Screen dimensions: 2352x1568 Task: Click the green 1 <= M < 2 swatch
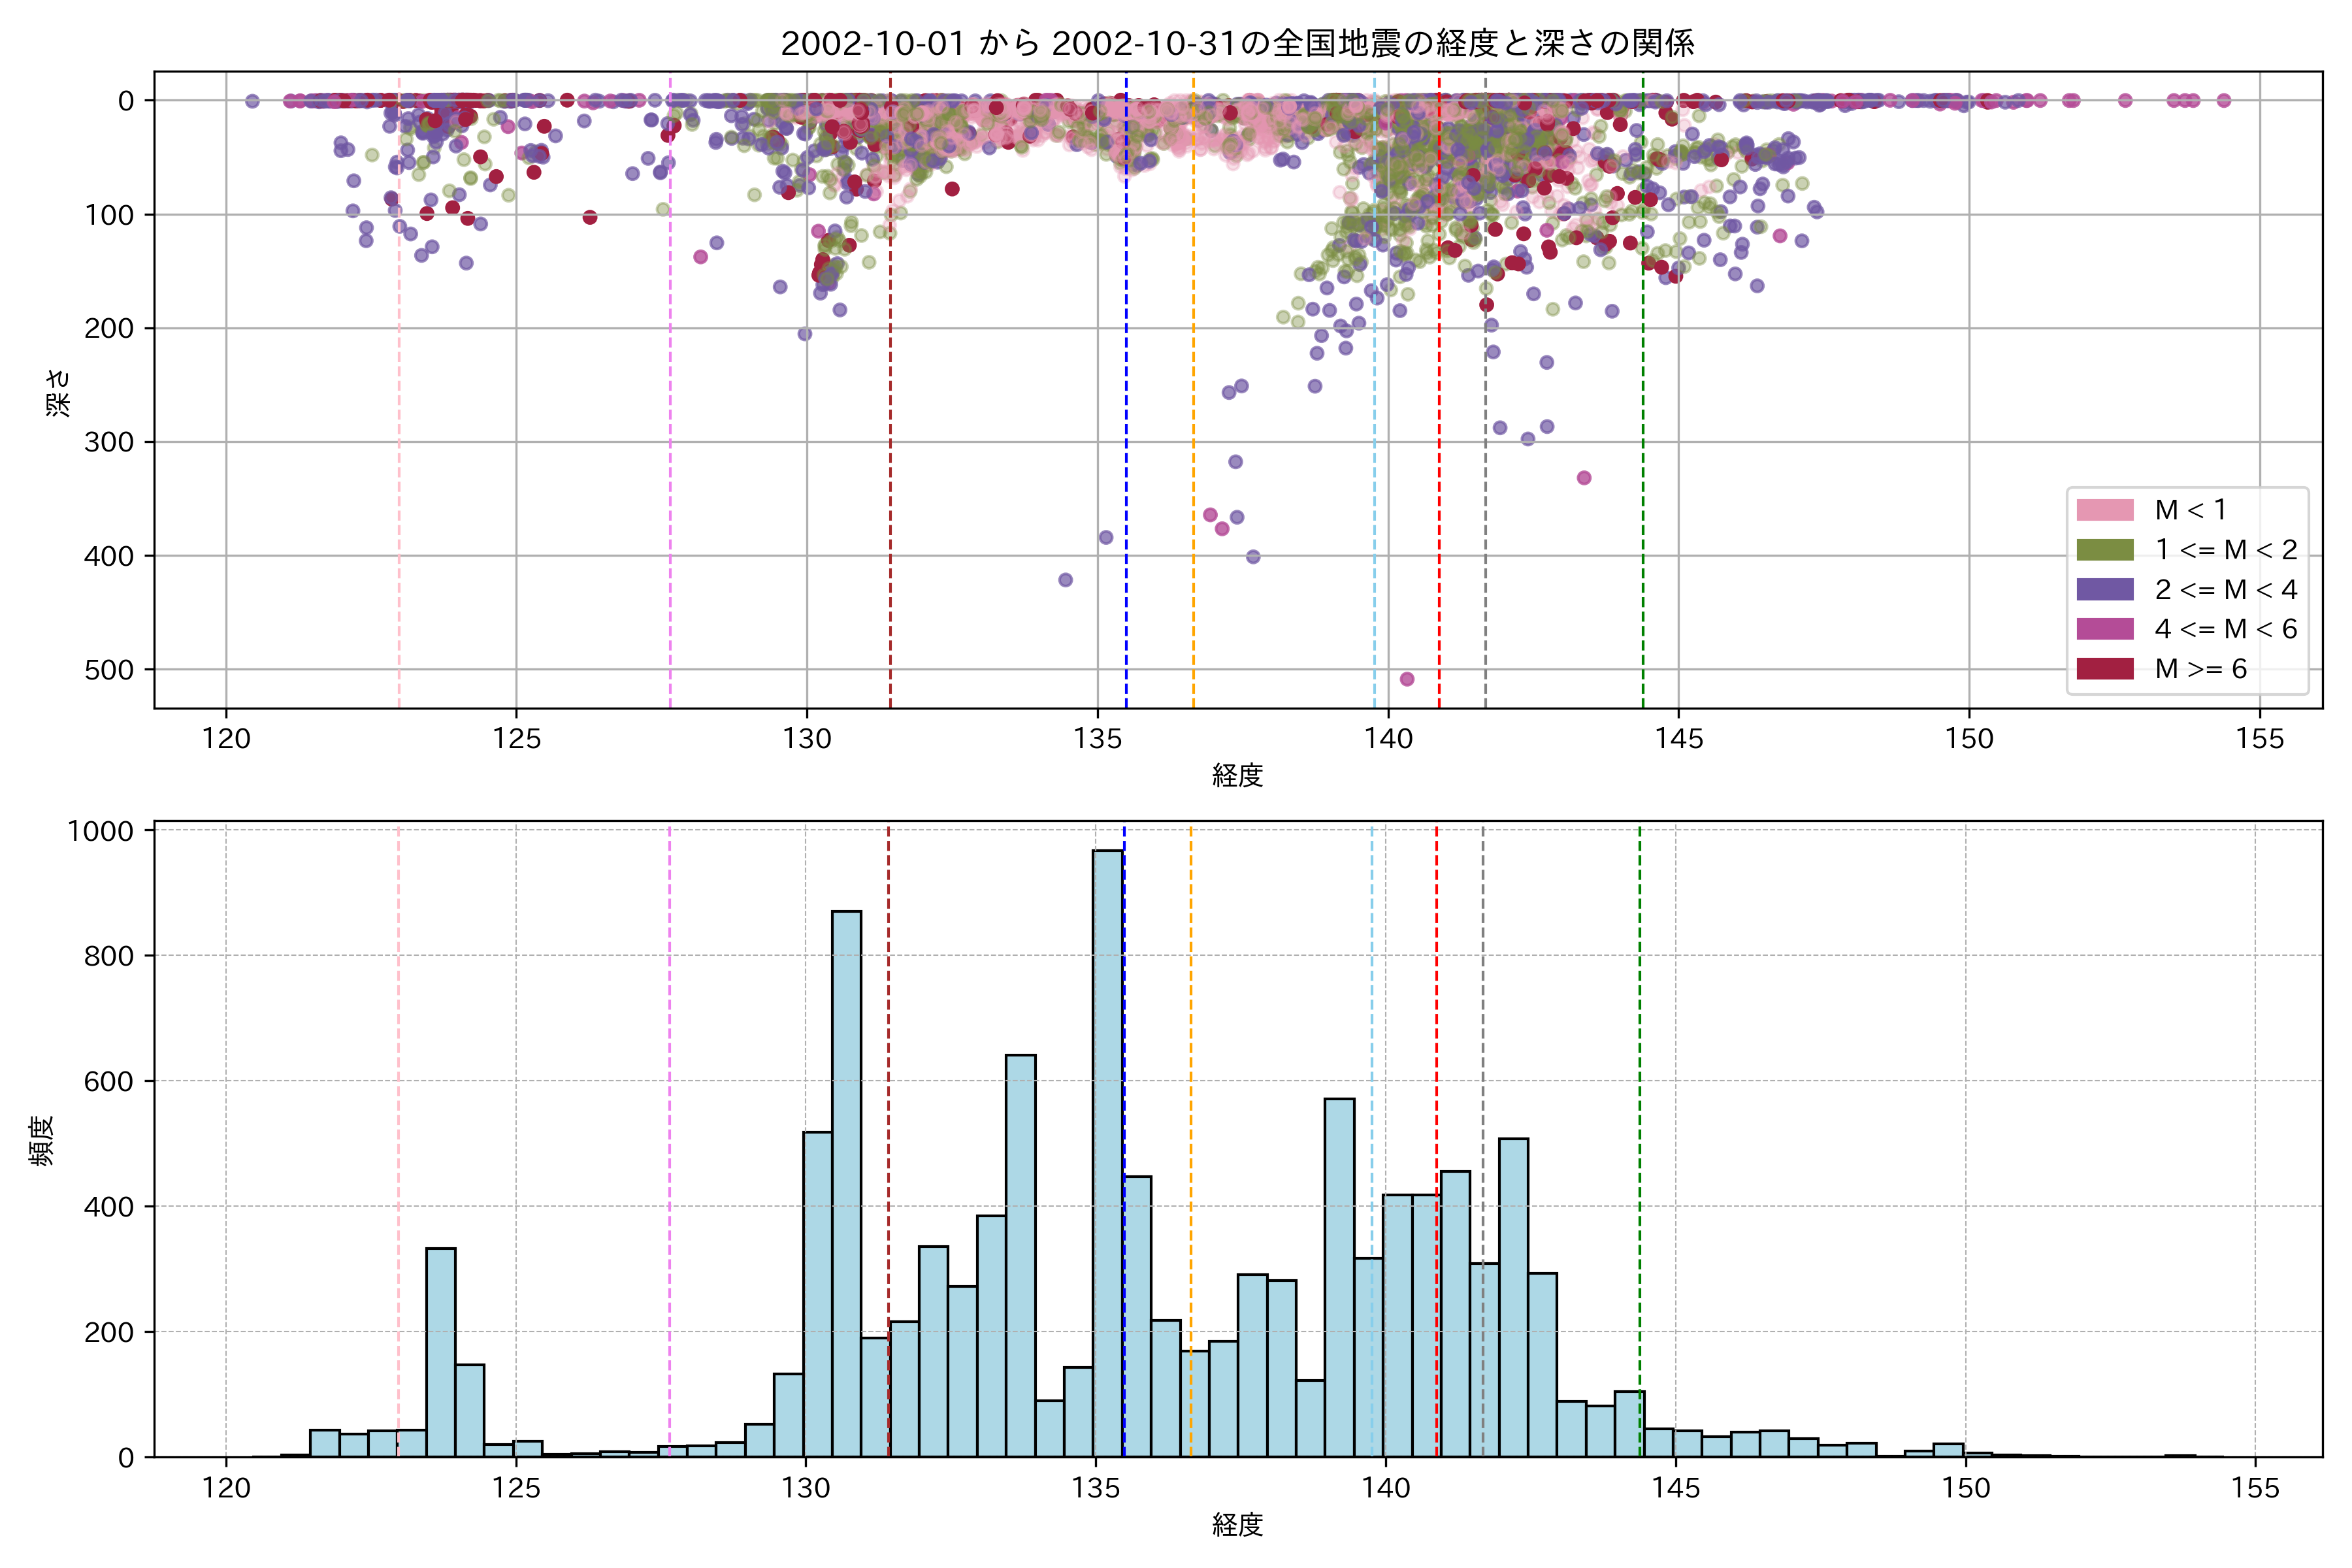pyautogui.click(x=2104, y=550)
